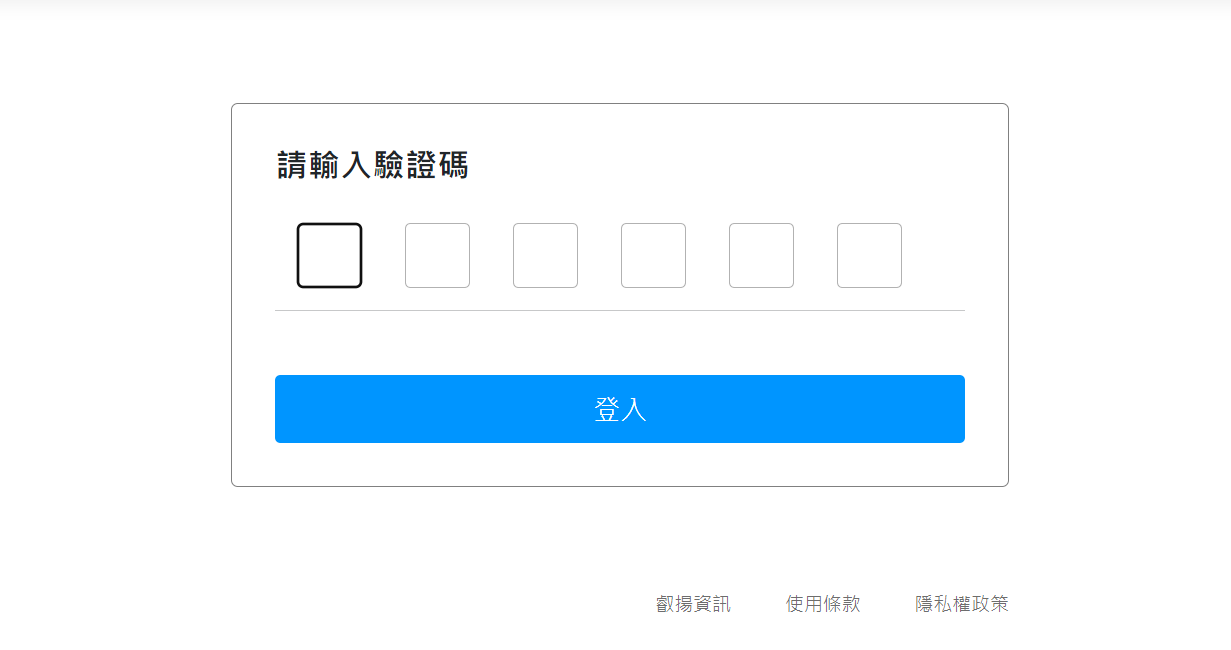Click the code box just before the last
1231x650 pixels.
[761, 255]
